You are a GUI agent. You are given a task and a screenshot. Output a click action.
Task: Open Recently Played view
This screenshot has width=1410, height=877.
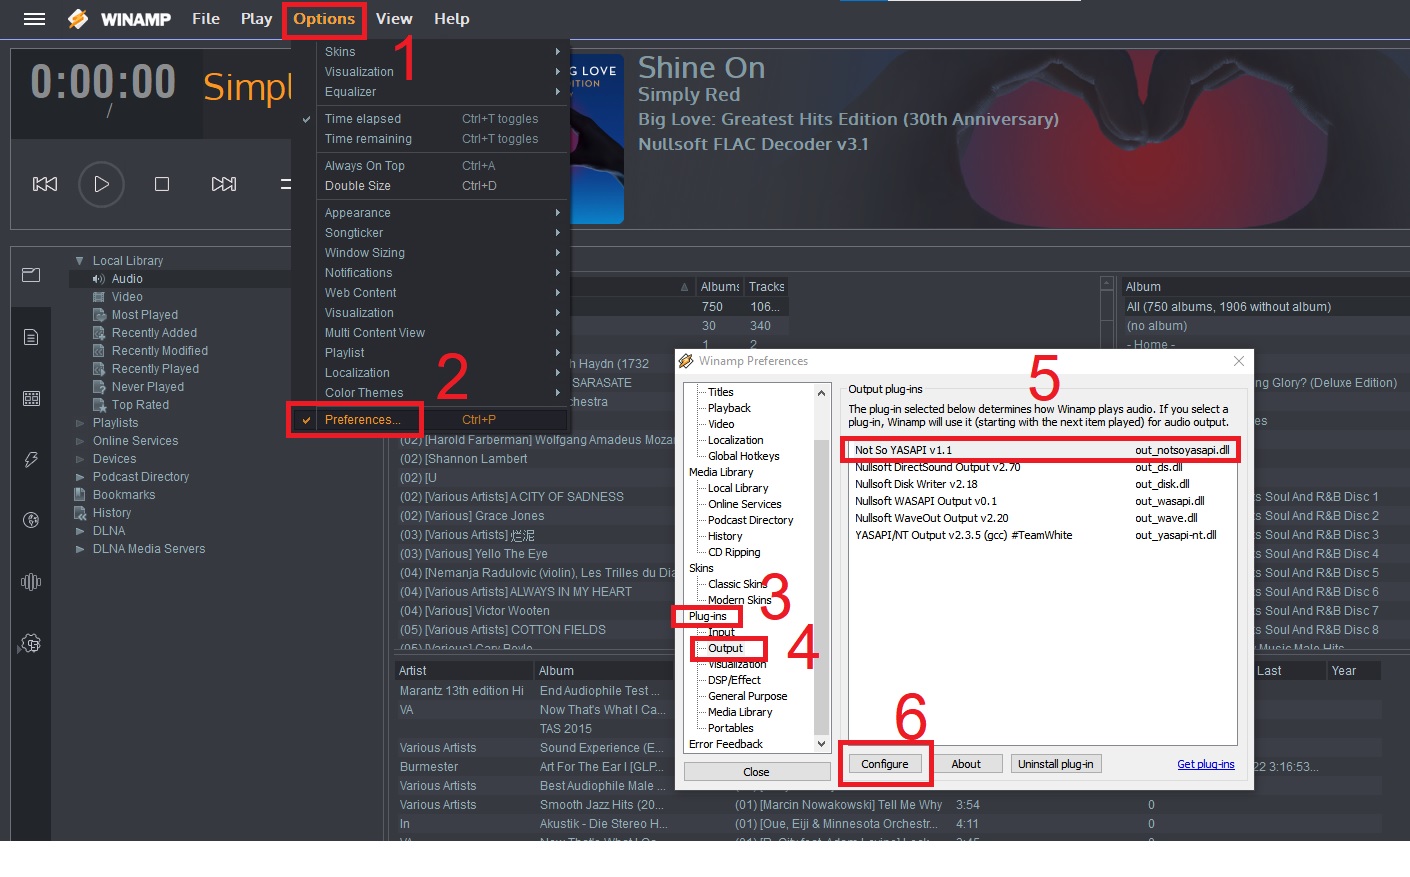155,369
